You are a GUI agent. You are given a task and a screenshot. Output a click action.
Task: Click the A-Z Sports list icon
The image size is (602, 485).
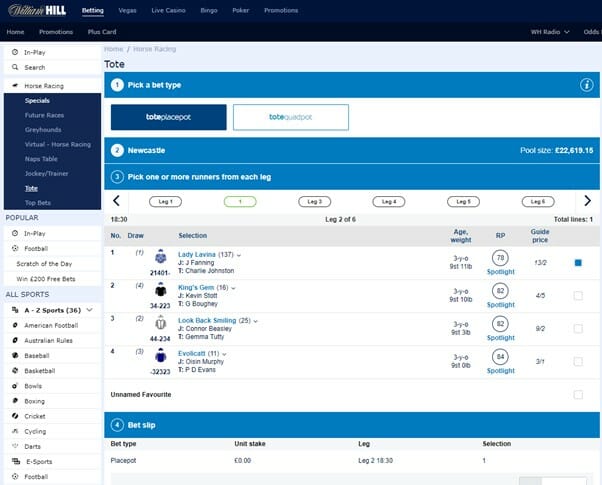click(x=15, y=310)
